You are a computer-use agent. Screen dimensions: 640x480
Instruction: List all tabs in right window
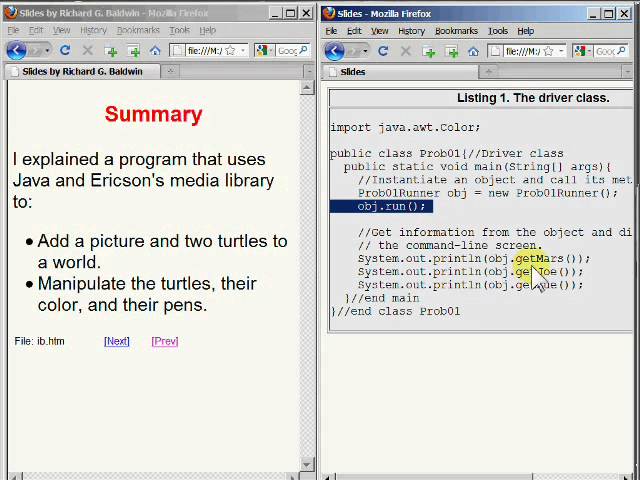coord(627,72)
